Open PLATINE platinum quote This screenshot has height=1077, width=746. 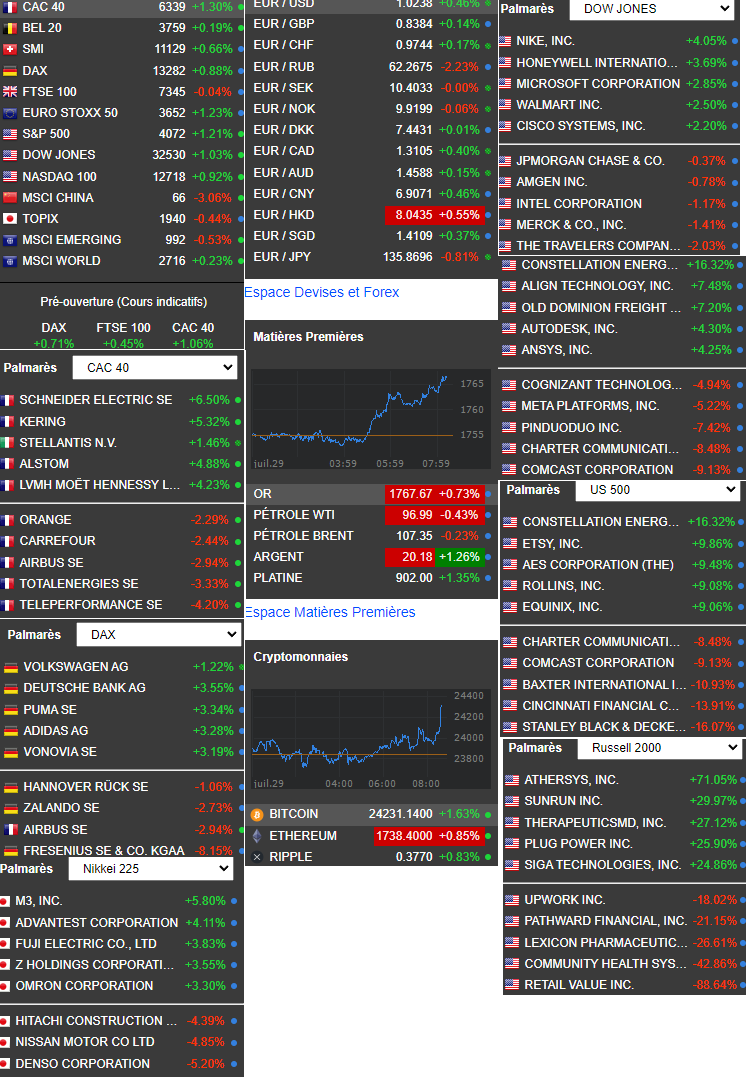click(x=371, y=578)
